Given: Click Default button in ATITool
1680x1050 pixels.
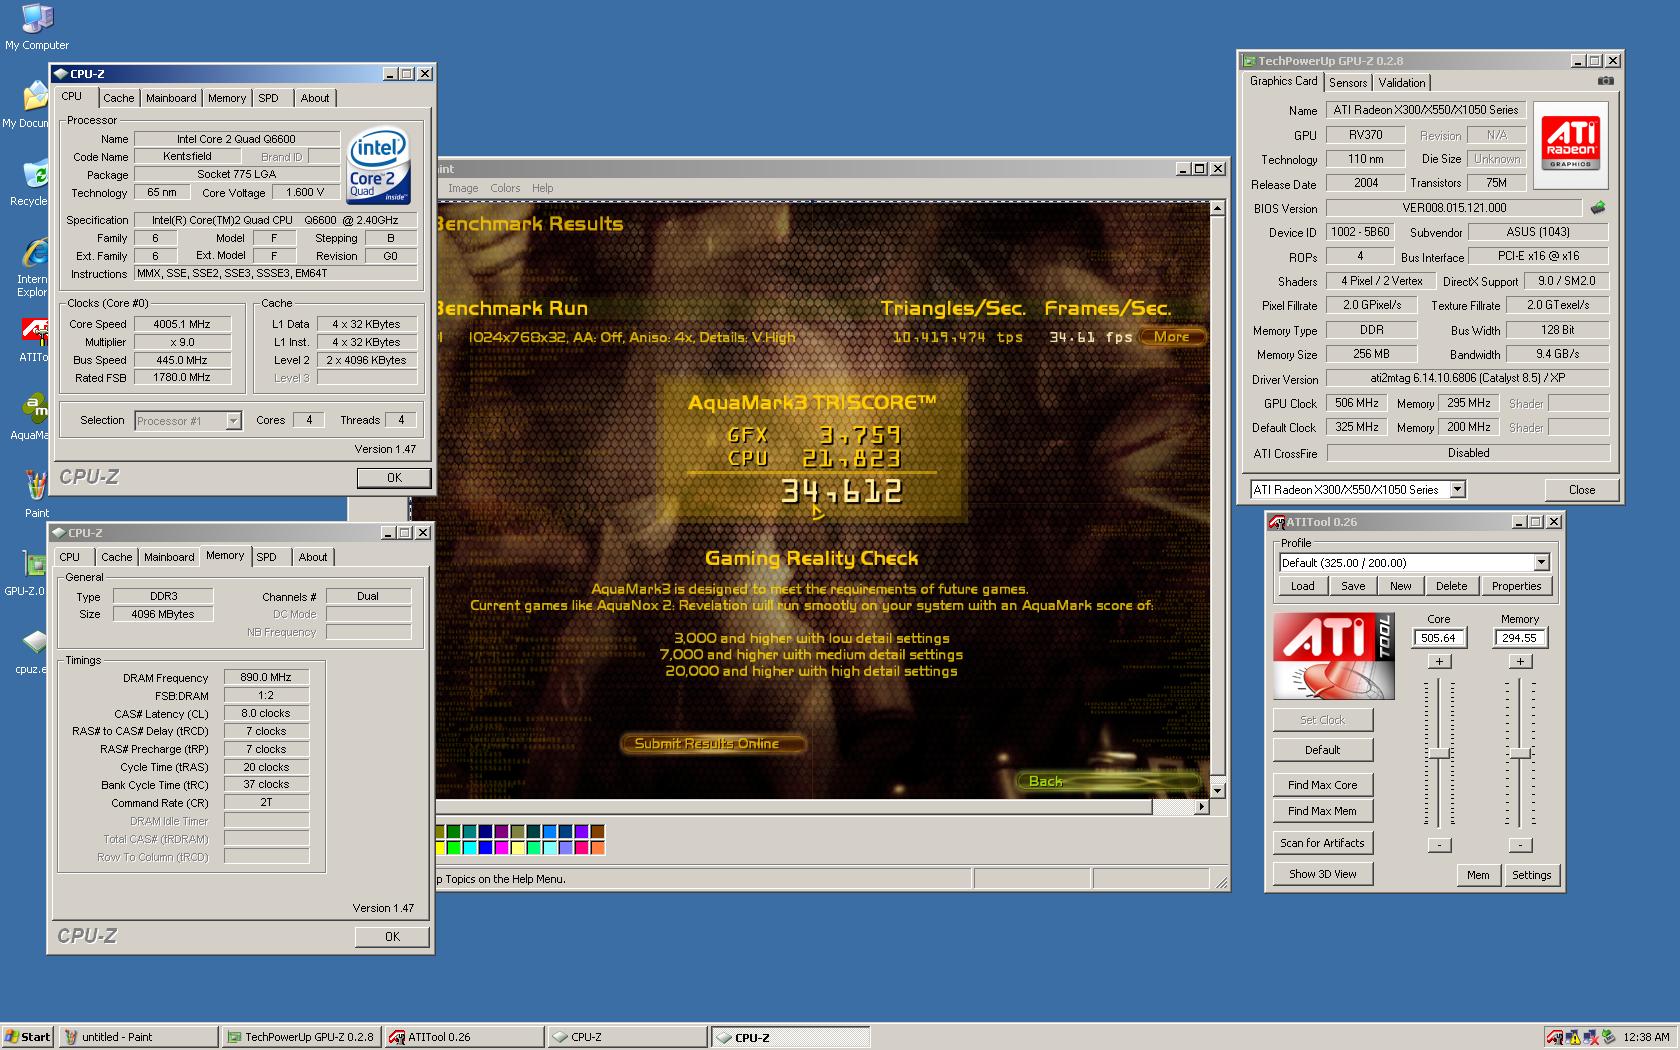Looking at the screenshot, I should click(x=1322, y=750).
